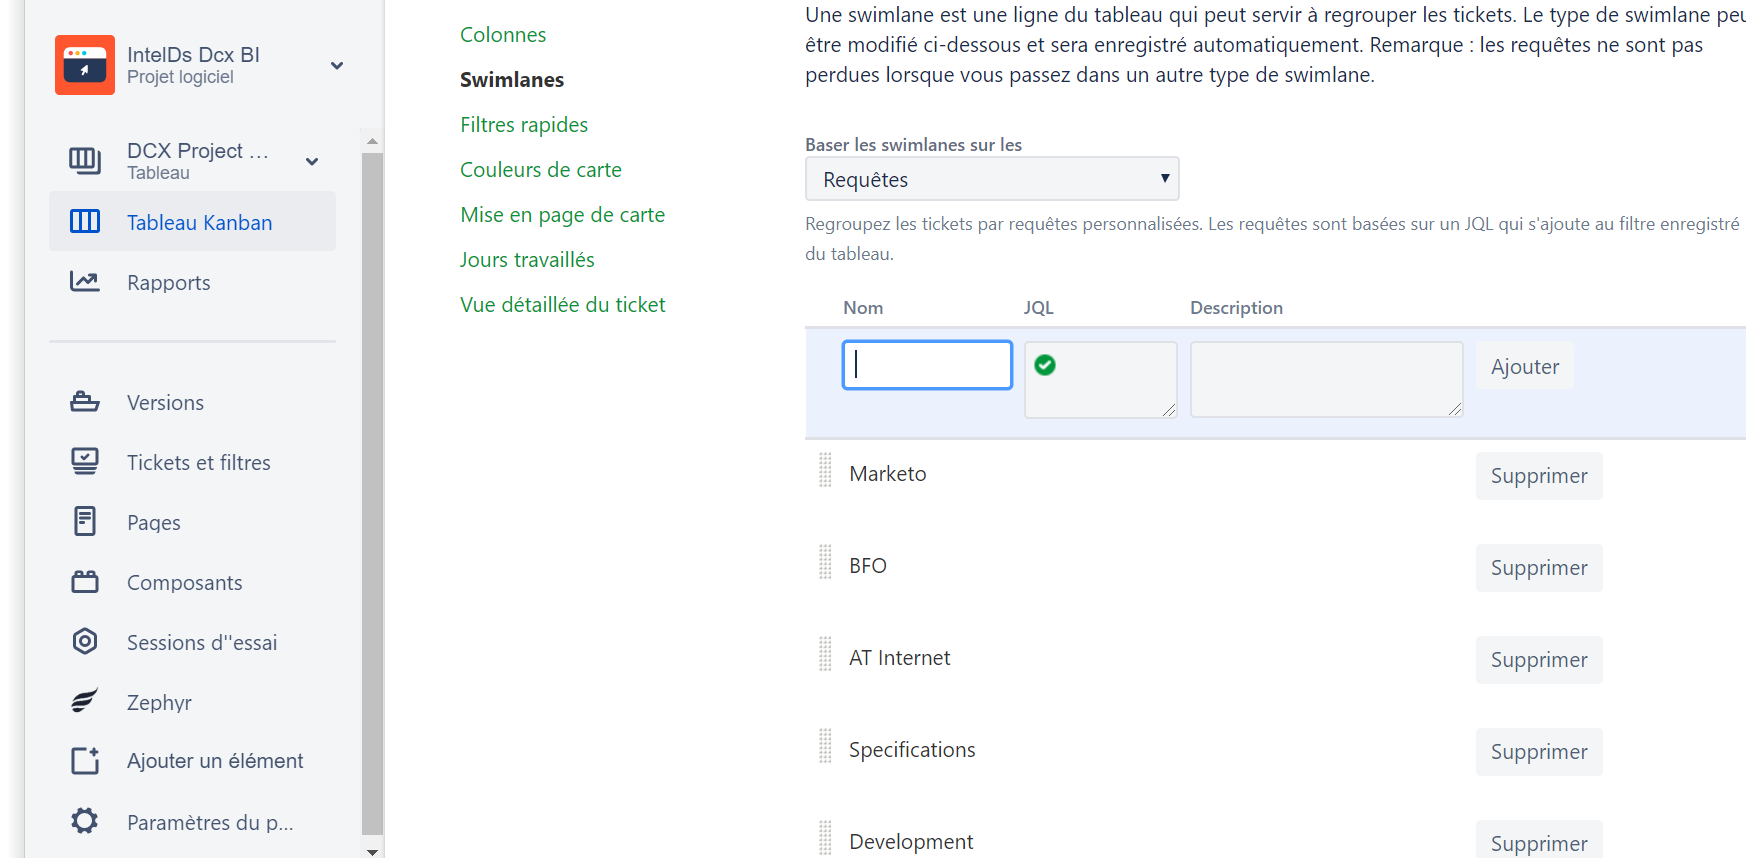Focus the swimlane Nom input field
This screenshot has height=858, width=1746.
click(927, 365)
